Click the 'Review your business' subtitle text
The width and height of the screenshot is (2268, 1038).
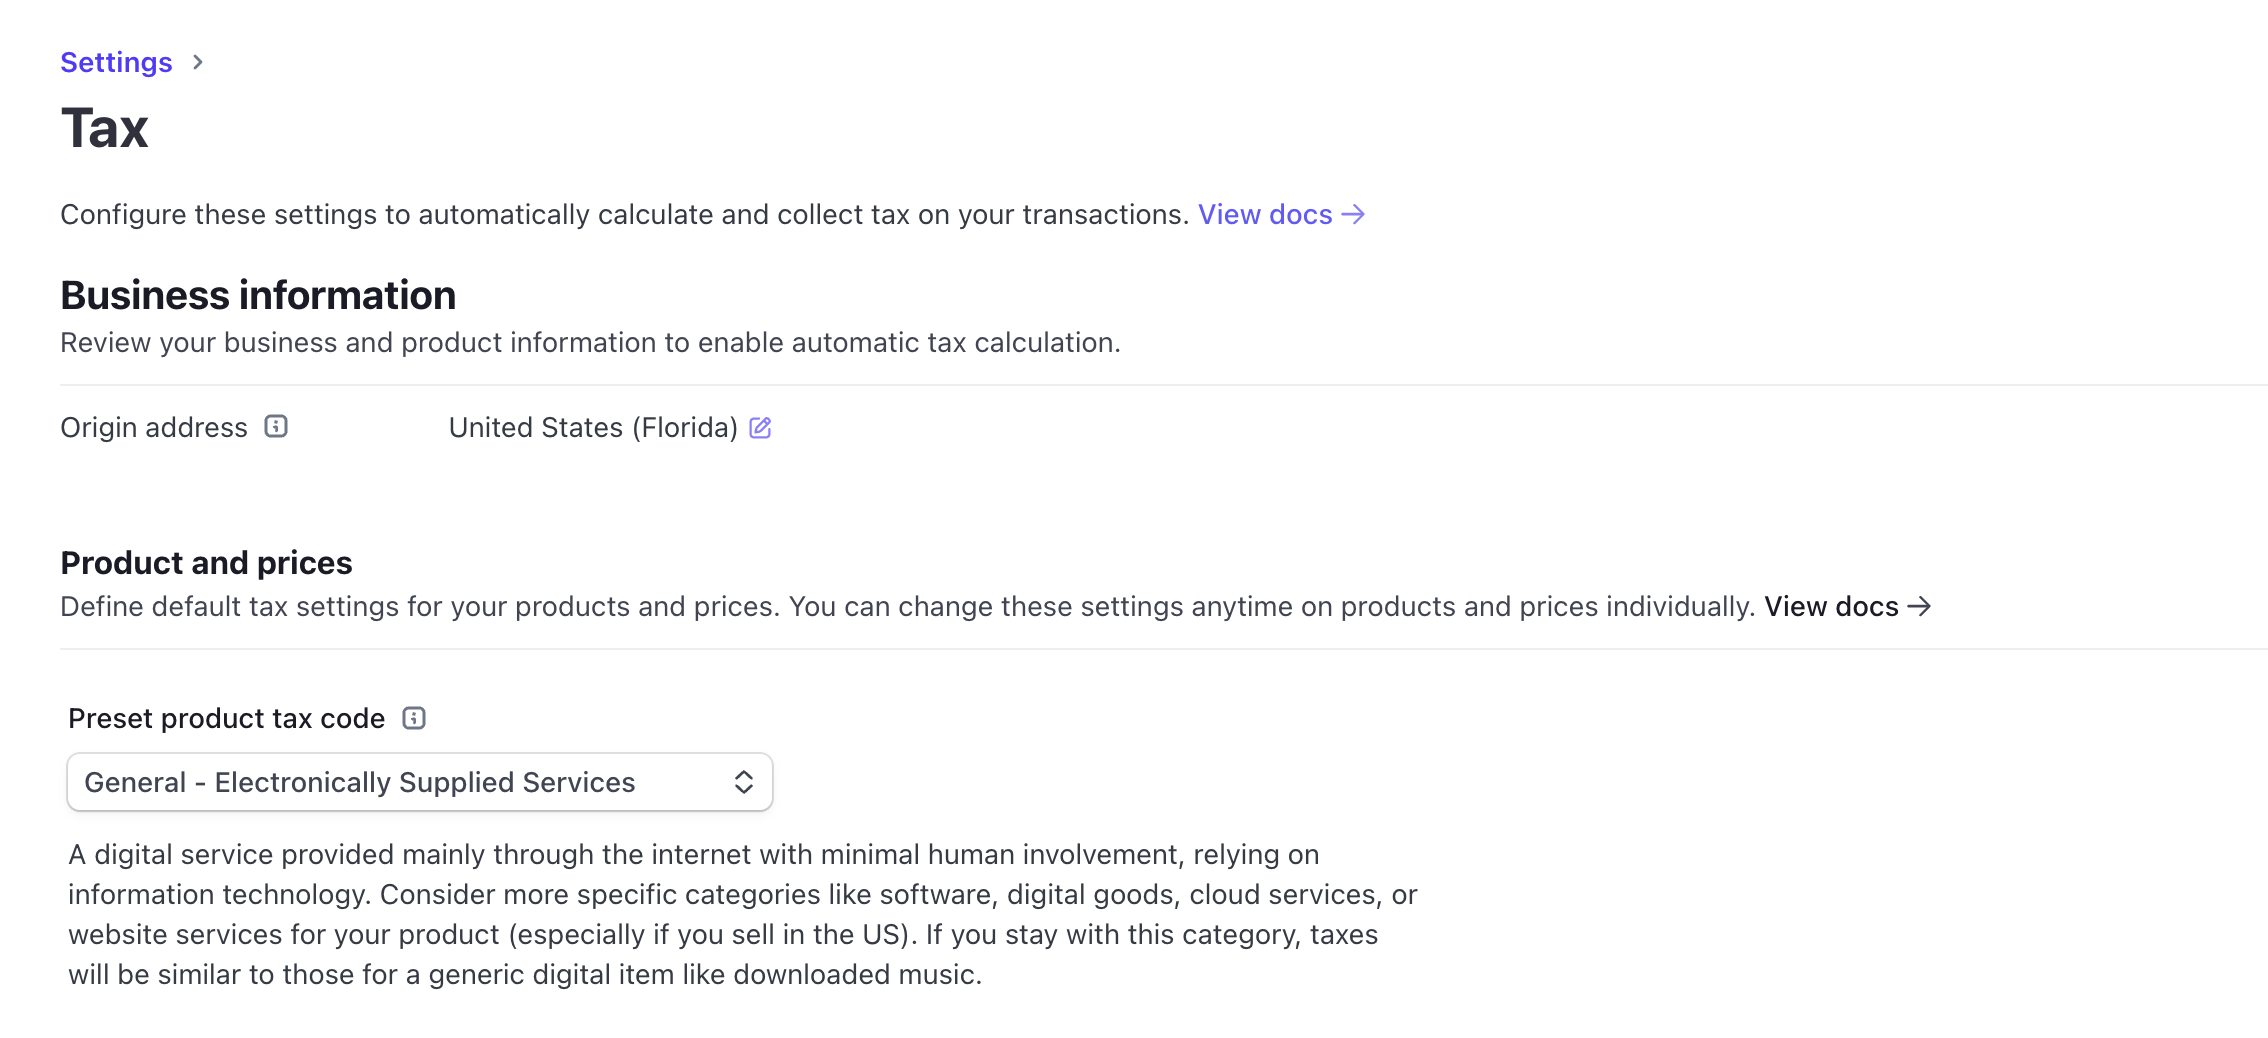click(590, 343)
